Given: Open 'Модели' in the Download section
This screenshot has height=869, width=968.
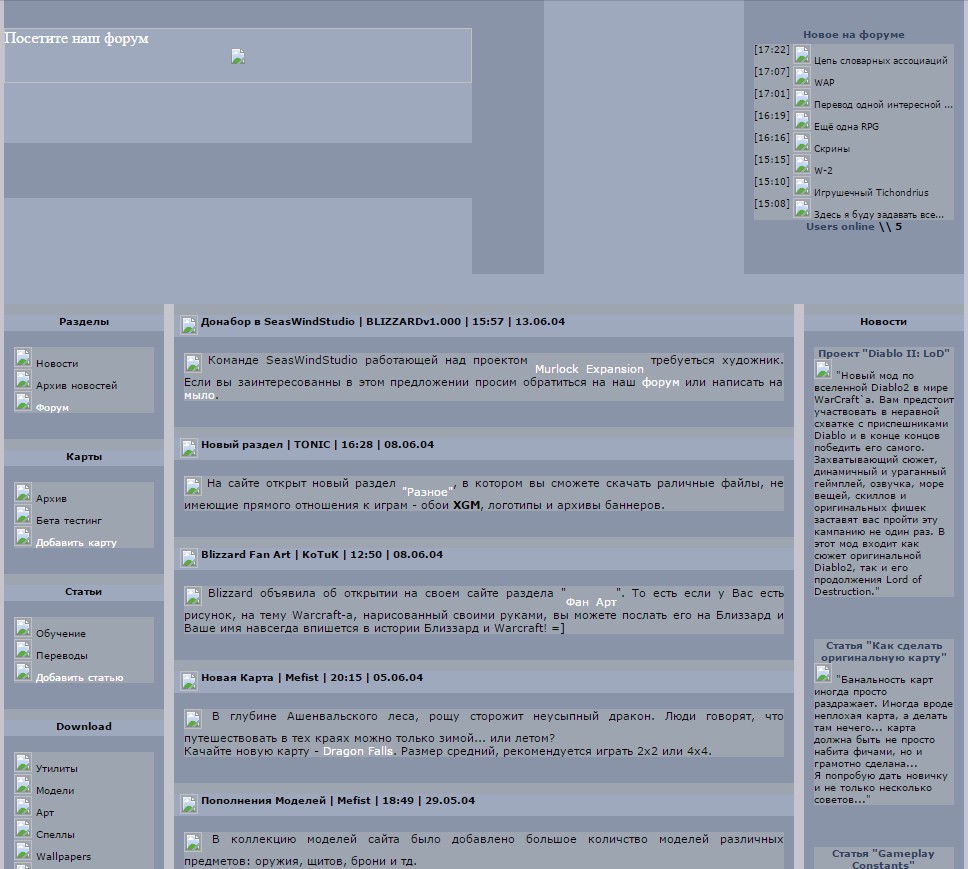Looking at the screenshot, I should (x=55, y=791).
